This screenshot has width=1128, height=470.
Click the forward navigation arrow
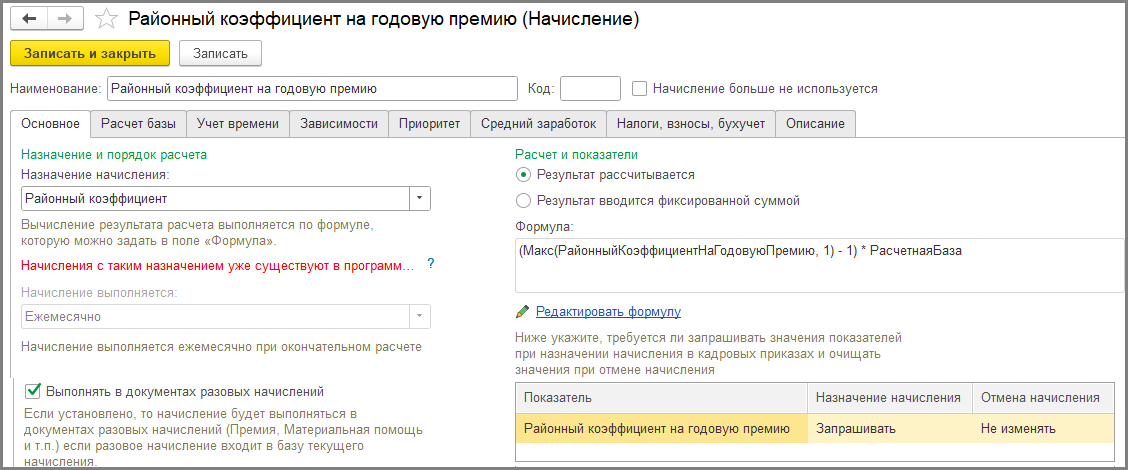click(65, 19)
